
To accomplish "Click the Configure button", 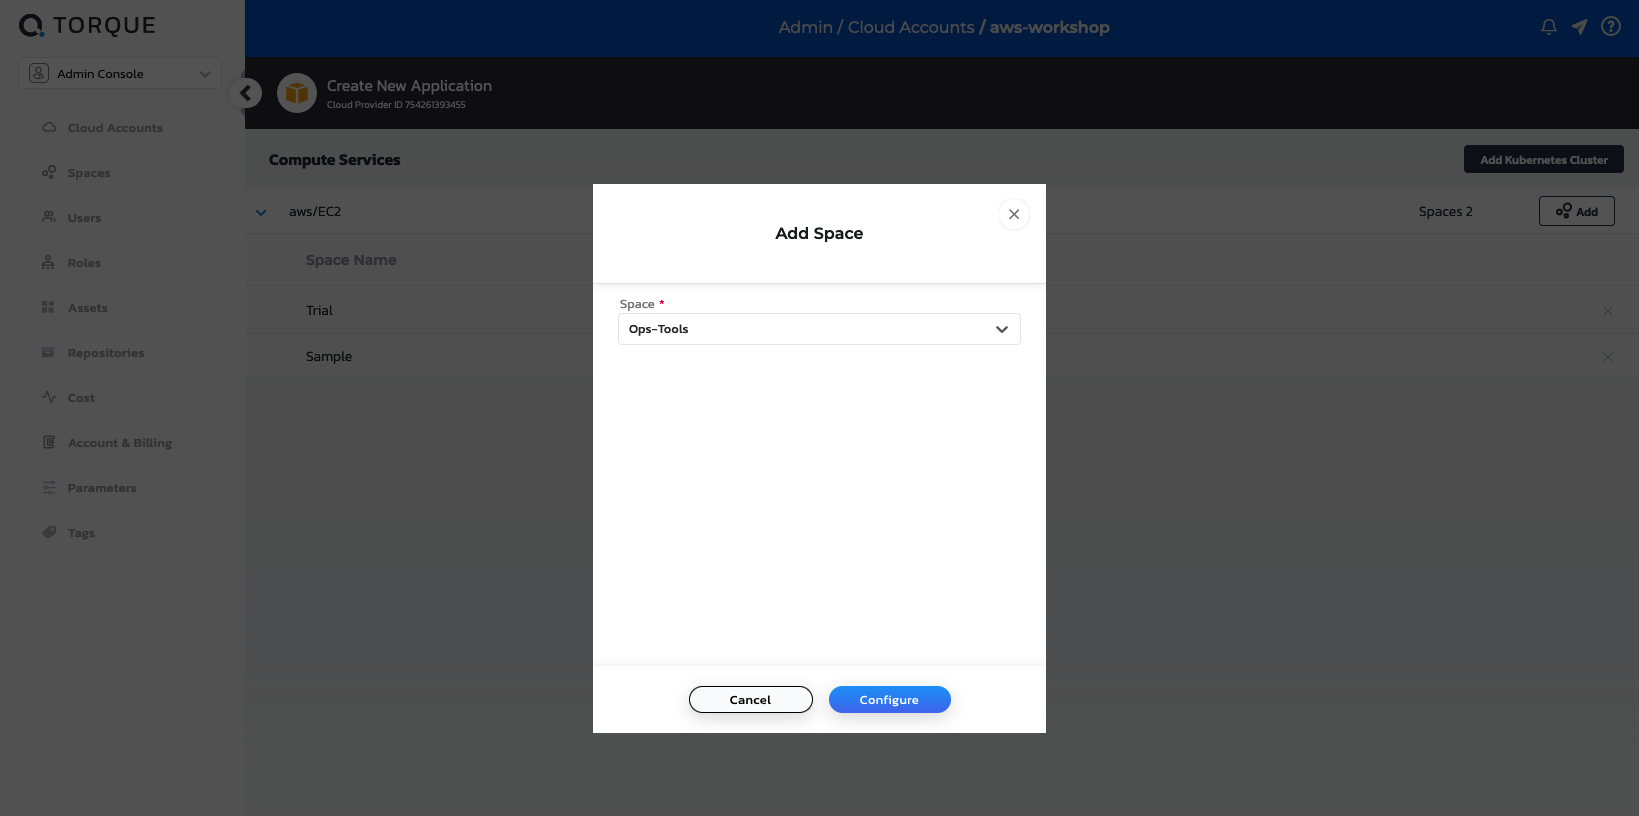I will point(890,700).
